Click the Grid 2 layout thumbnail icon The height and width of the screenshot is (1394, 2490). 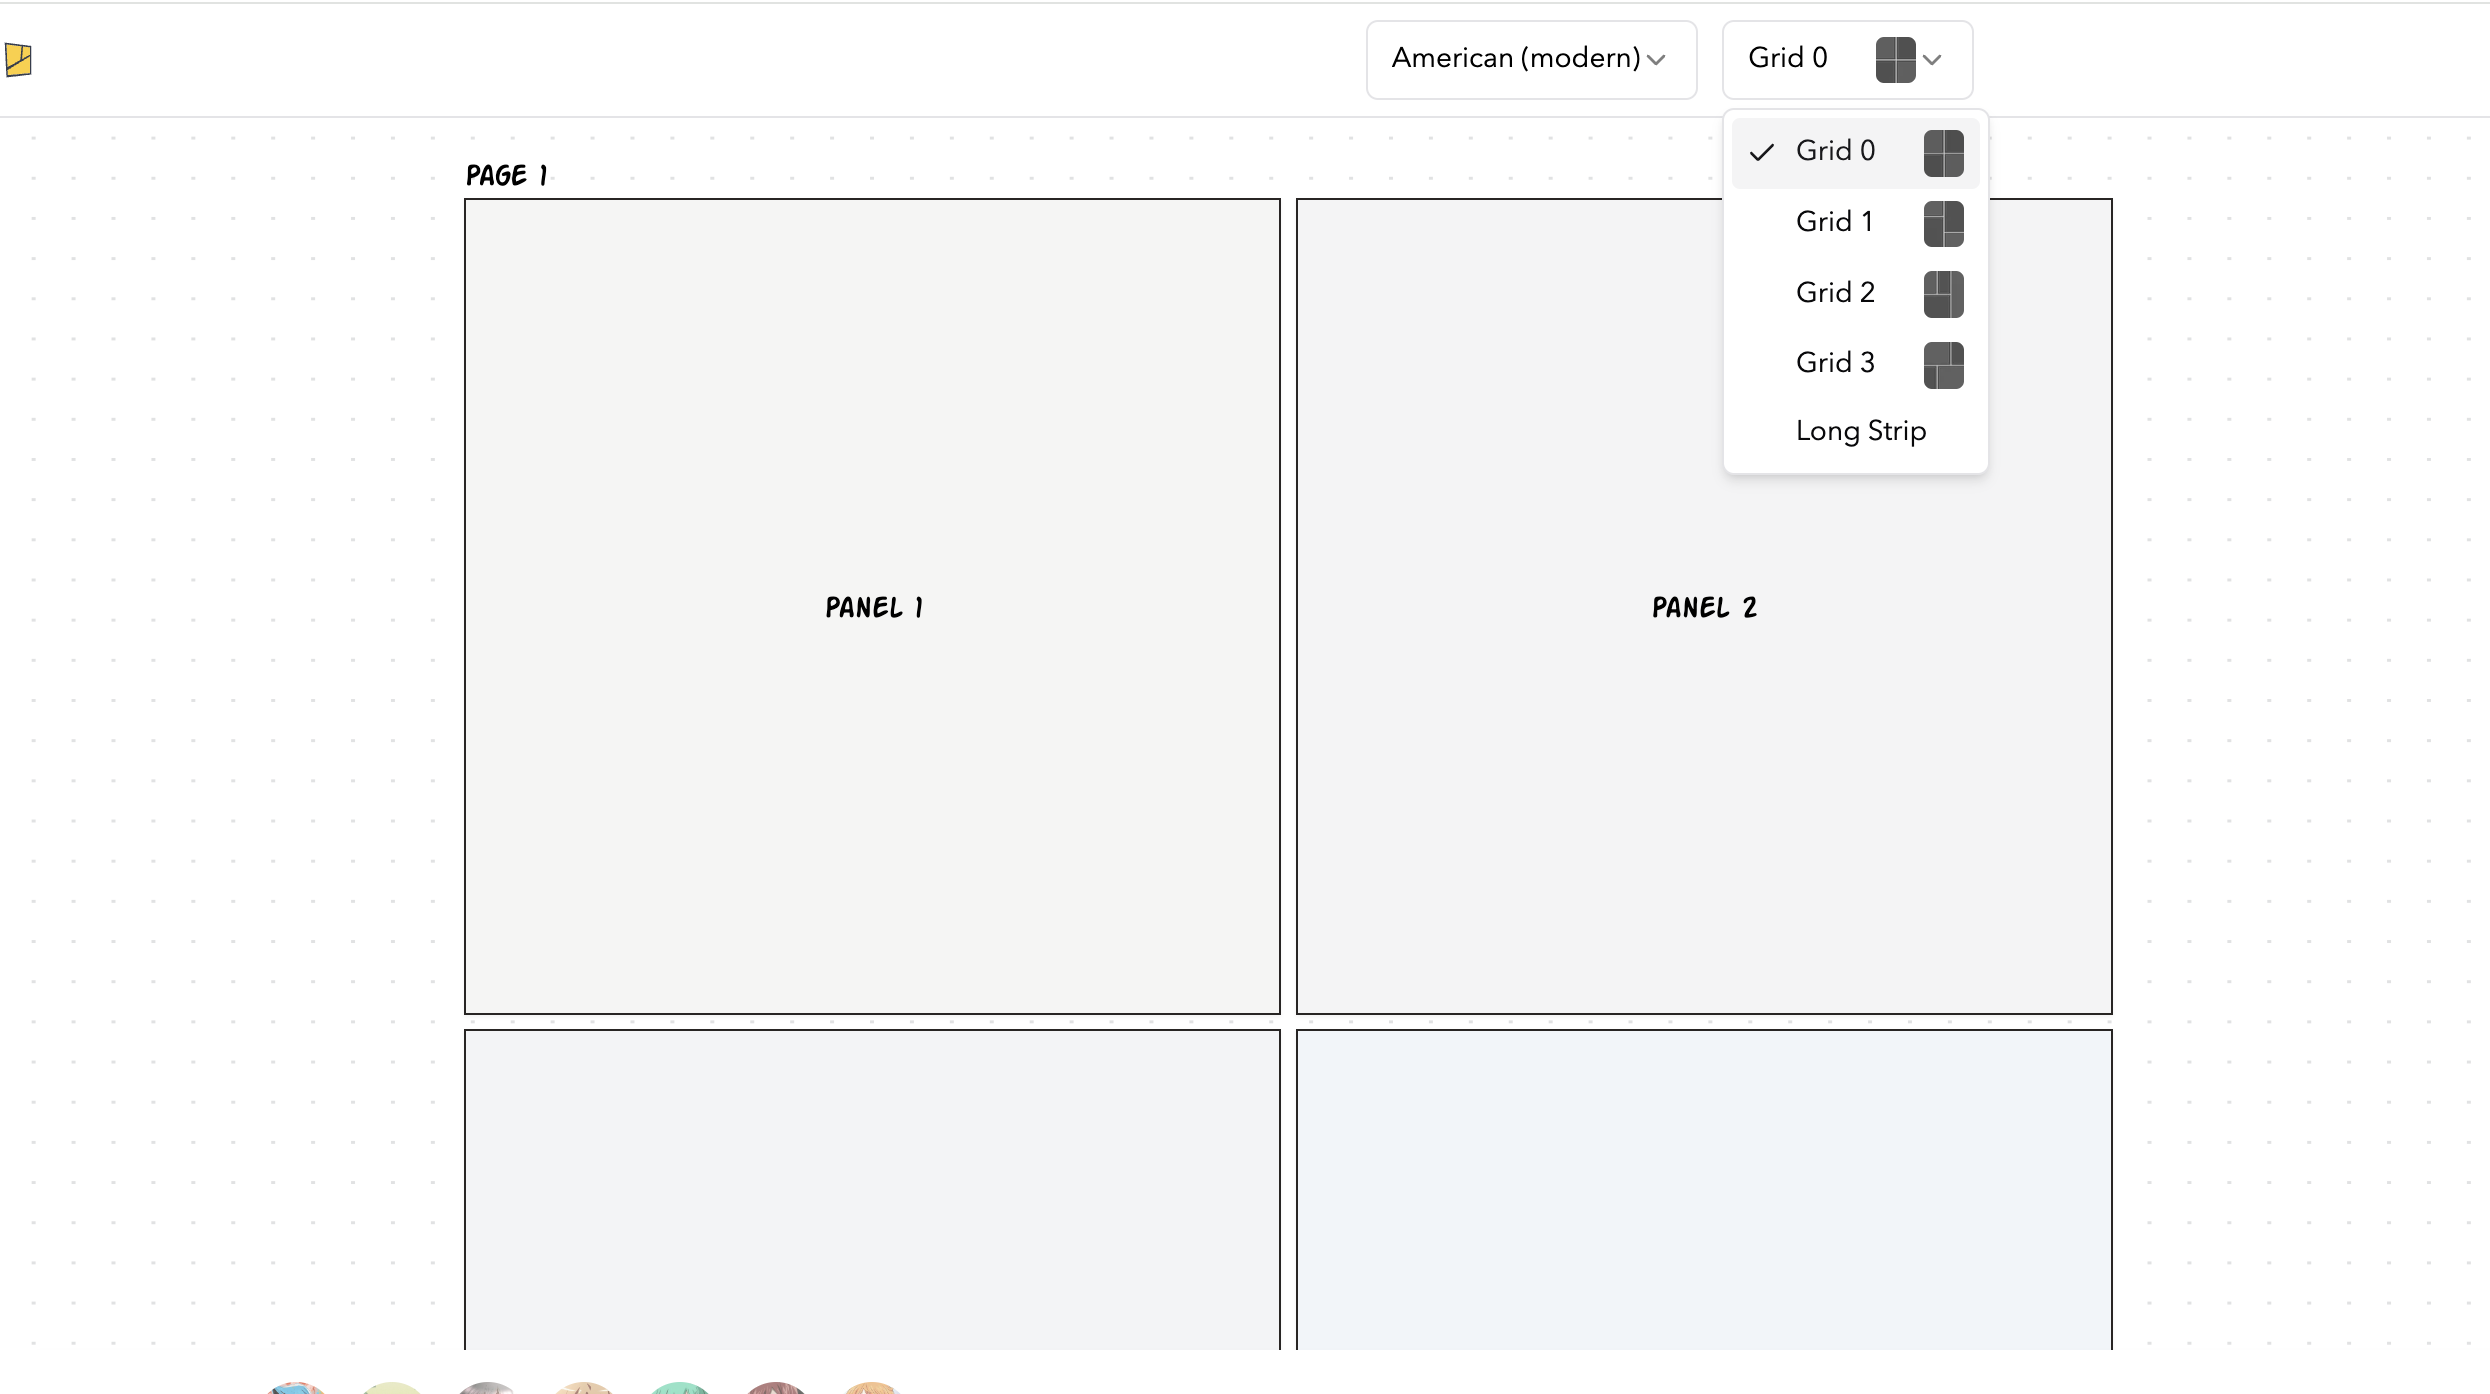click(1943, 294)
